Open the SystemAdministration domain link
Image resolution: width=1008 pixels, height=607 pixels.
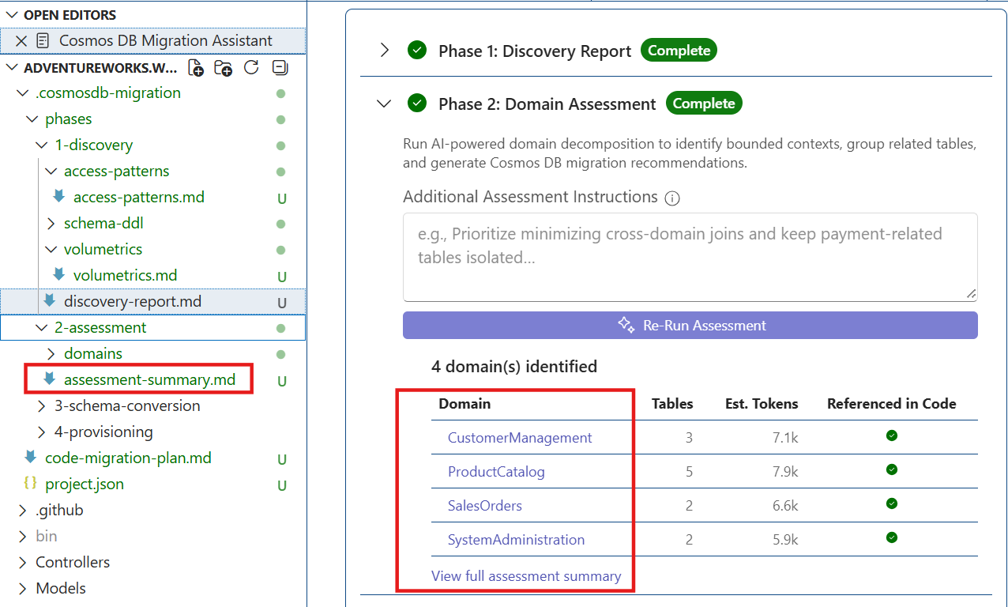(516, 539)
